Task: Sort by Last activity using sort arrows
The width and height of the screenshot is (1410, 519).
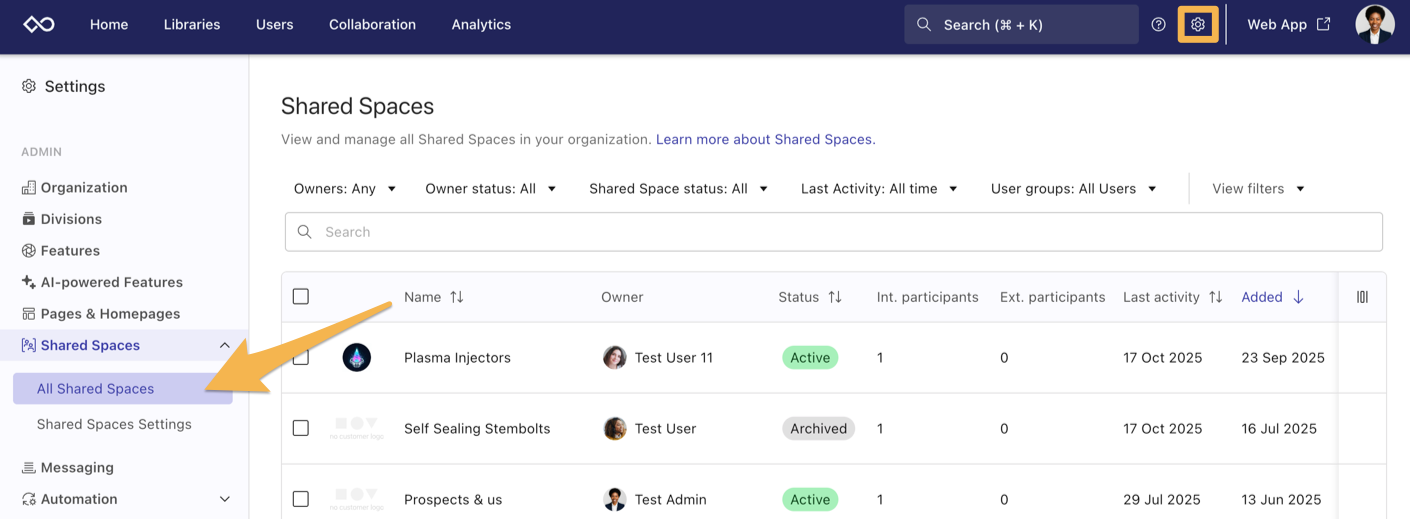Action: [x=1216, y=297]
